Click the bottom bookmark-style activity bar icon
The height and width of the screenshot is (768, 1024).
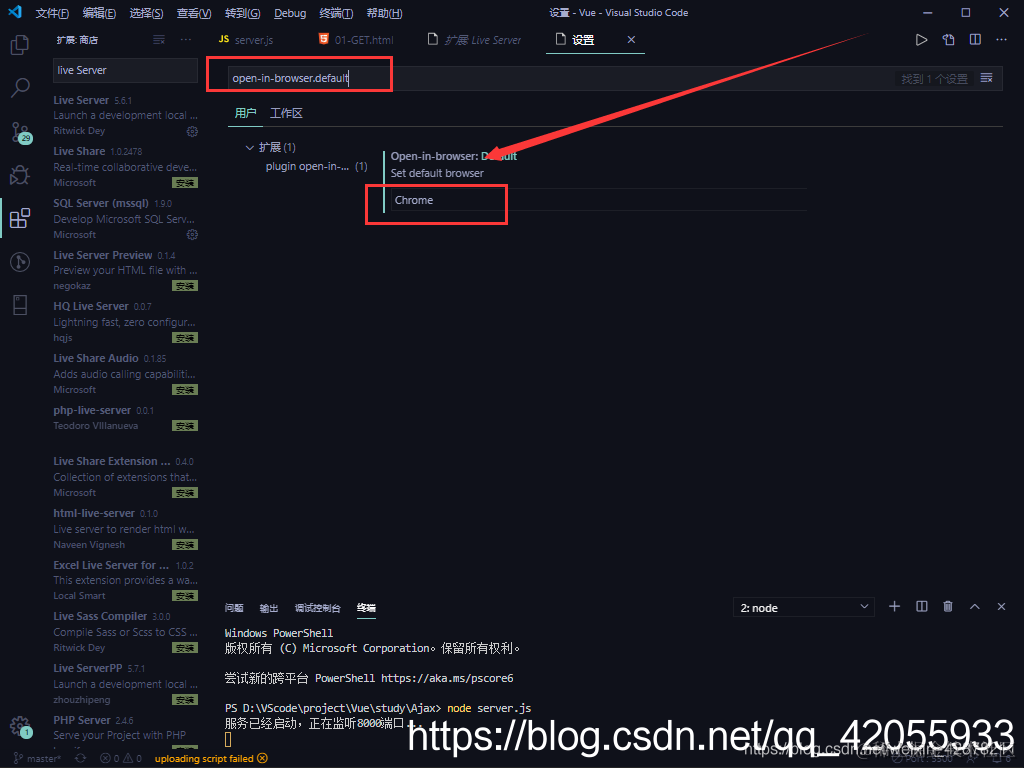pos(20,305)
